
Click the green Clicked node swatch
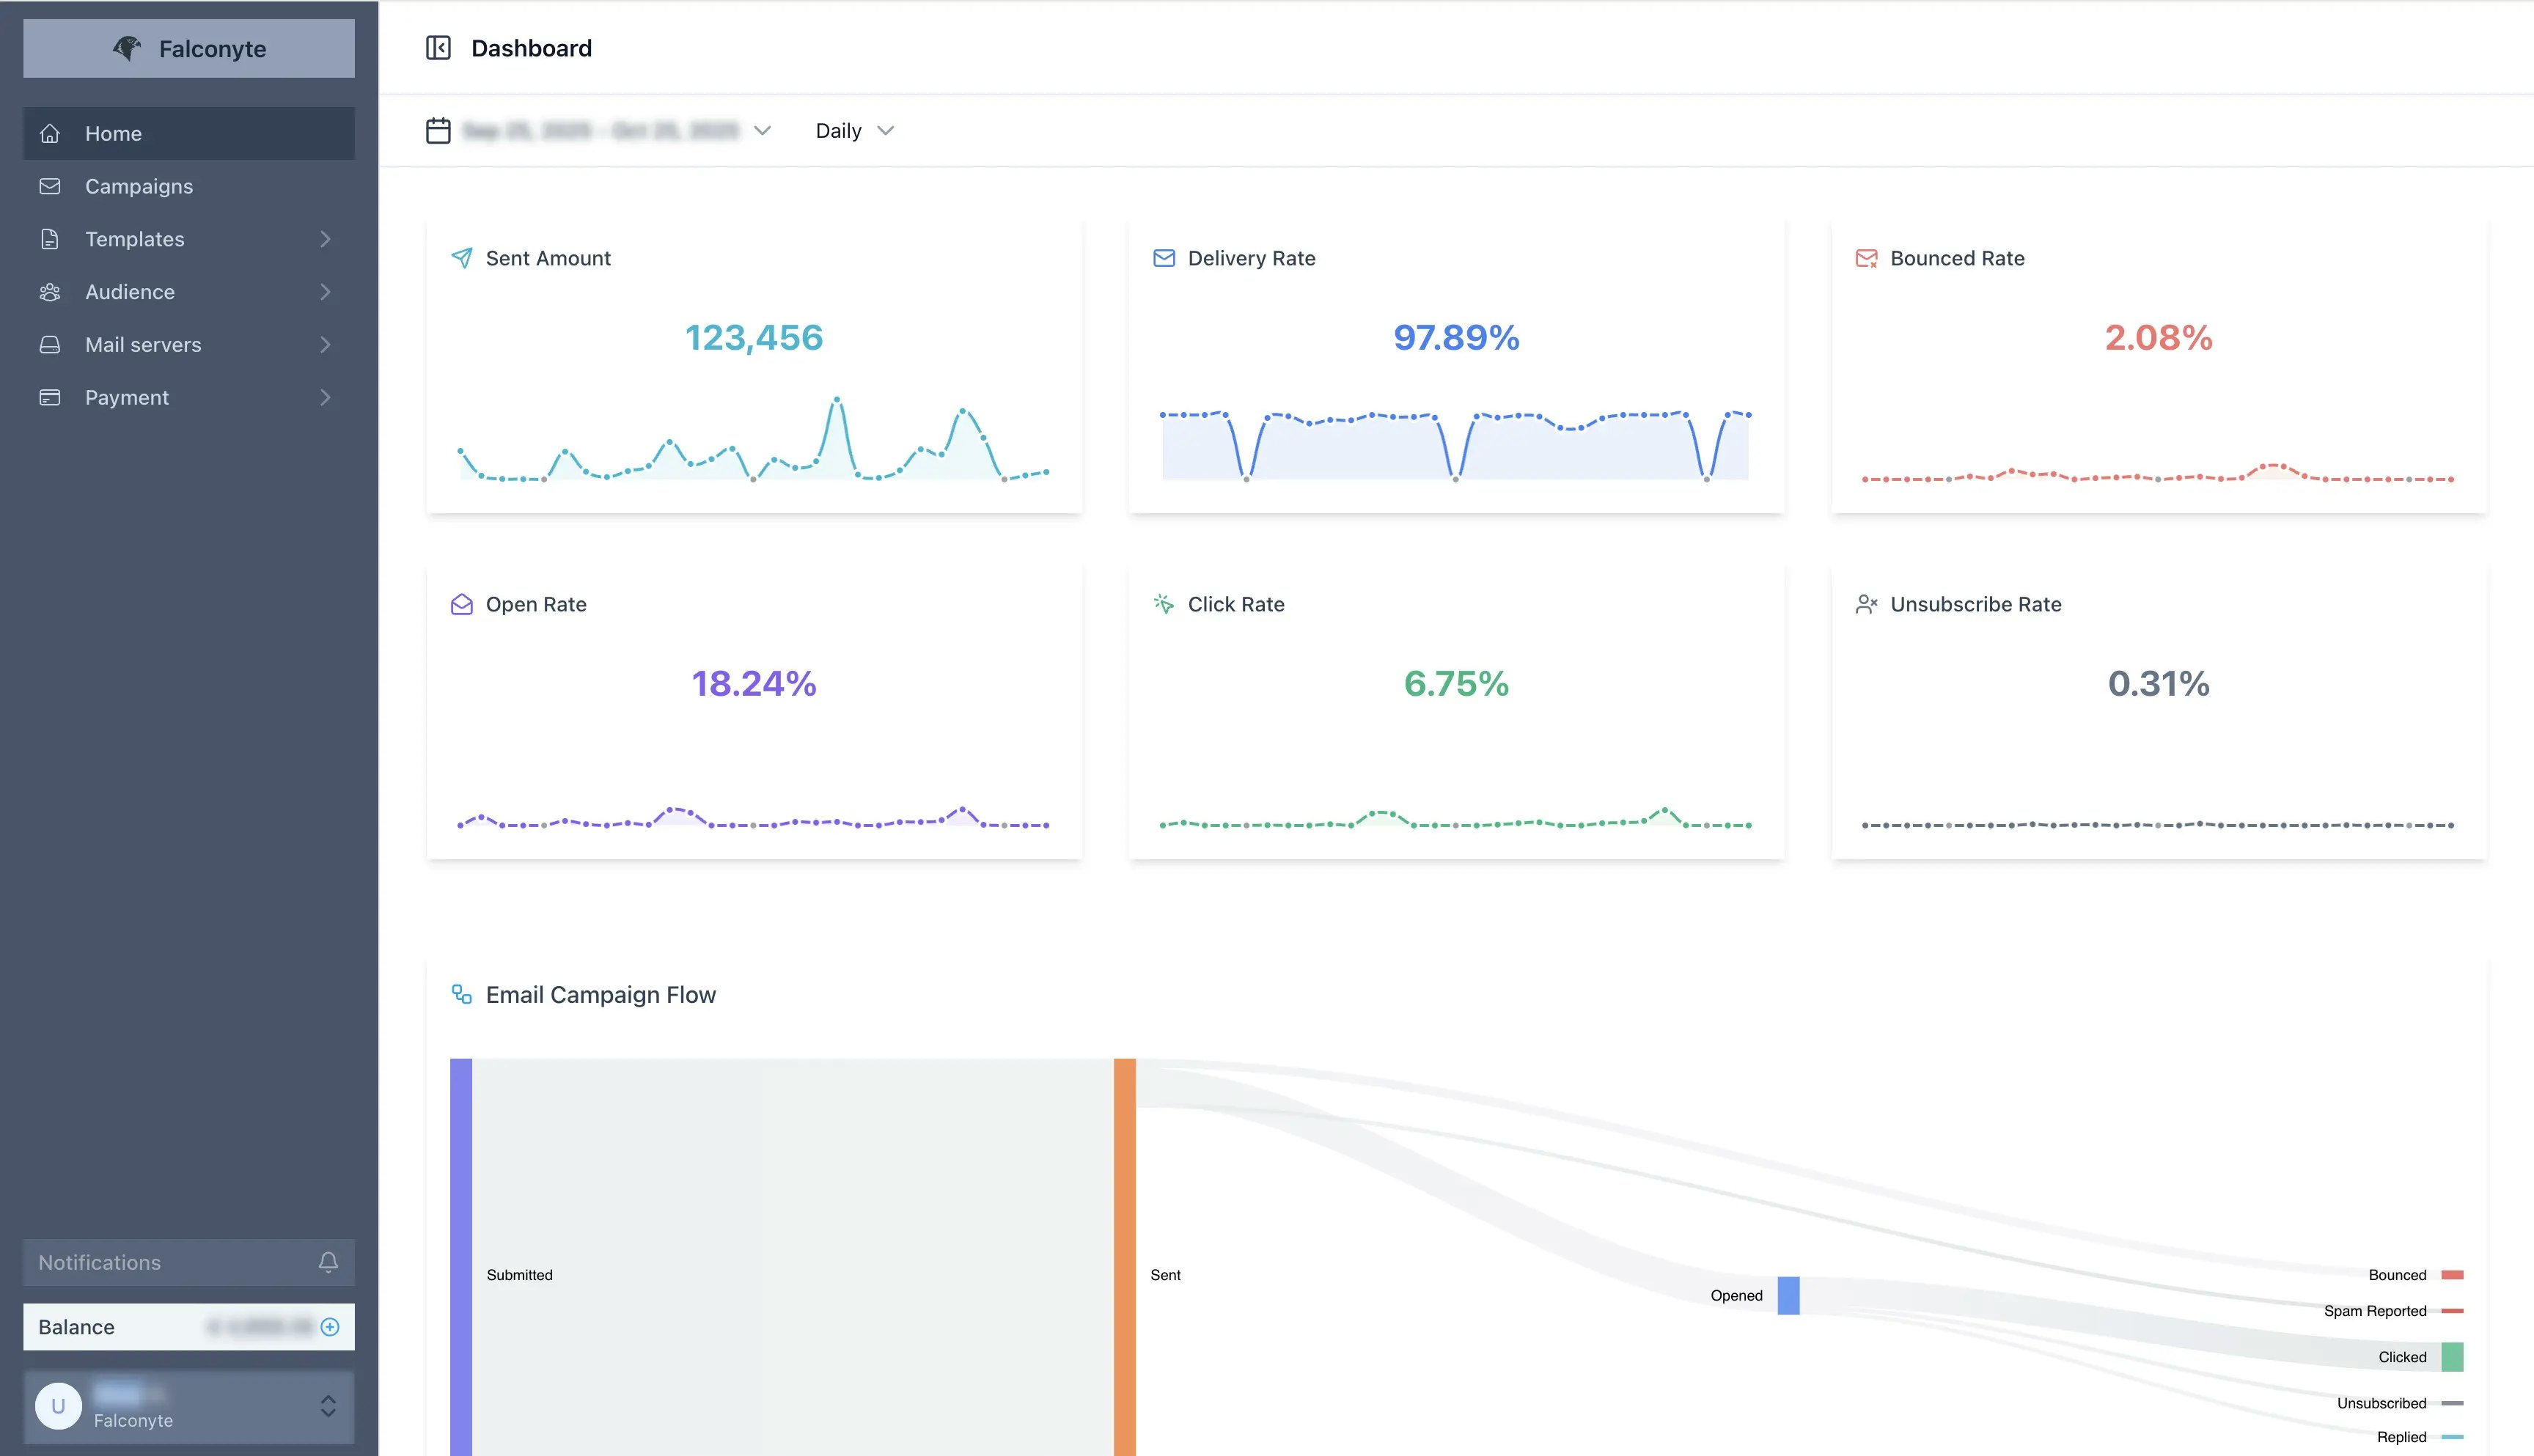(2452, 1357)
